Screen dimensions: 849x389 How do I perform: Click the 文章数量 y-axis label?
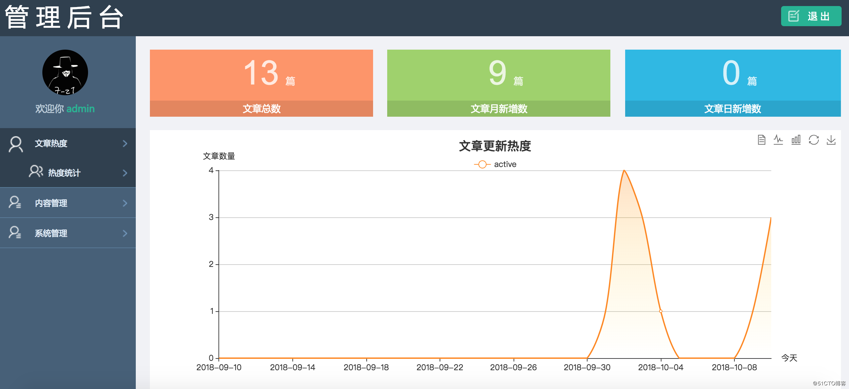click(x=219, y=156)
